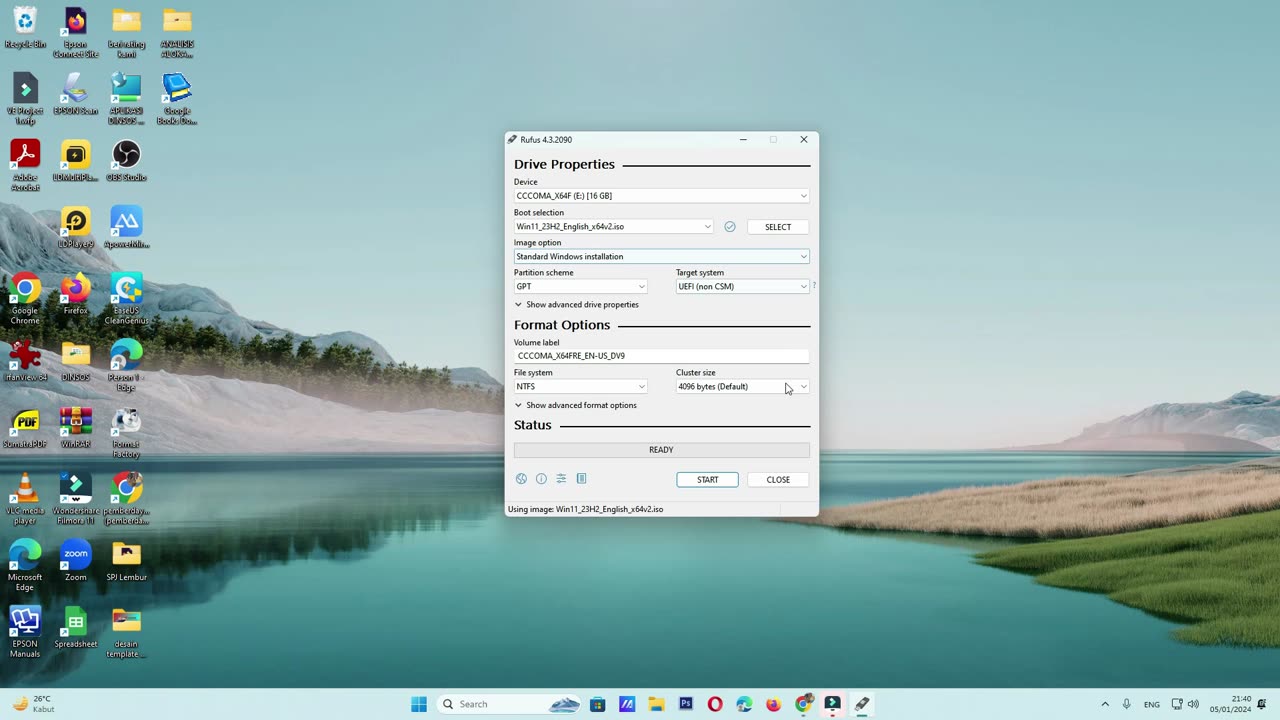Open Rufus settings sliders icon
1280x720 pixels.
(x=561, y=479)
